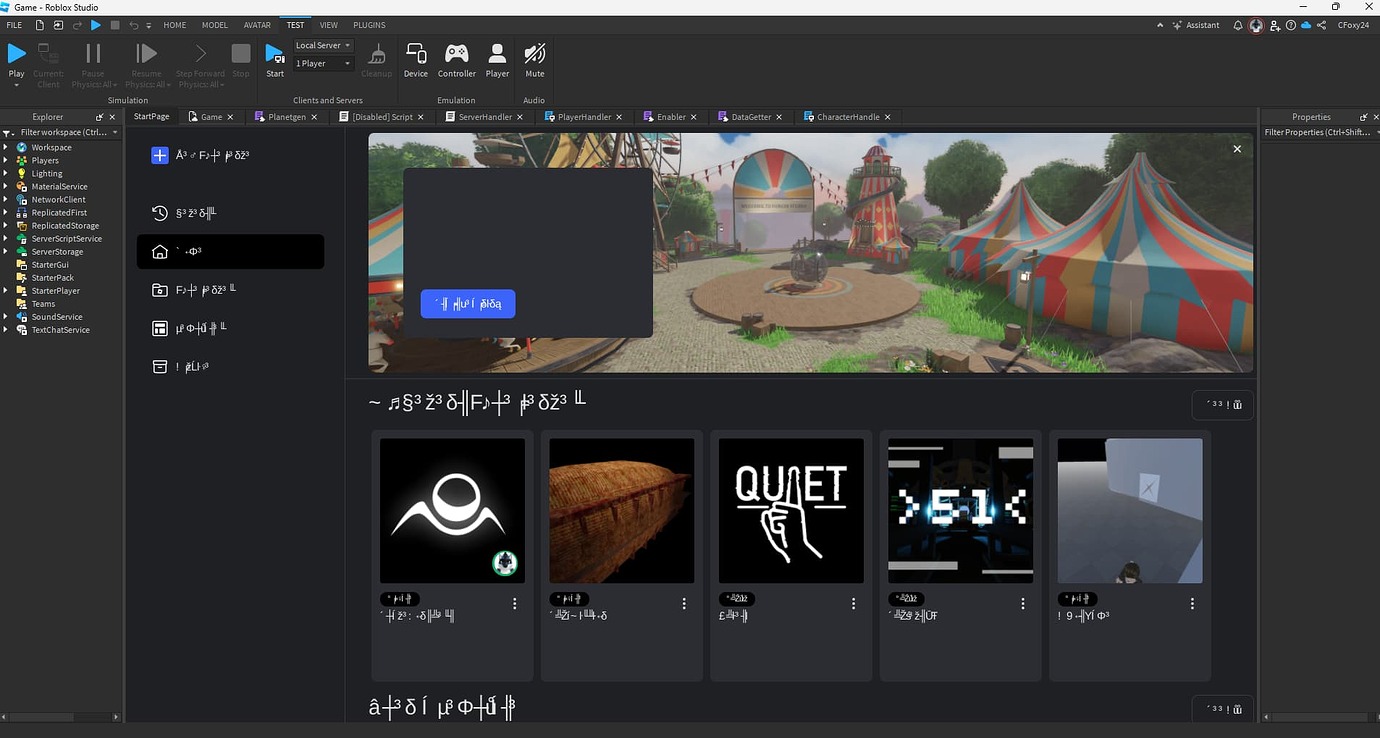The height and width of the screenshot is (738, 1380).
Task: Switch to the MODEL ribbon tab
Action: click(214, 25)
